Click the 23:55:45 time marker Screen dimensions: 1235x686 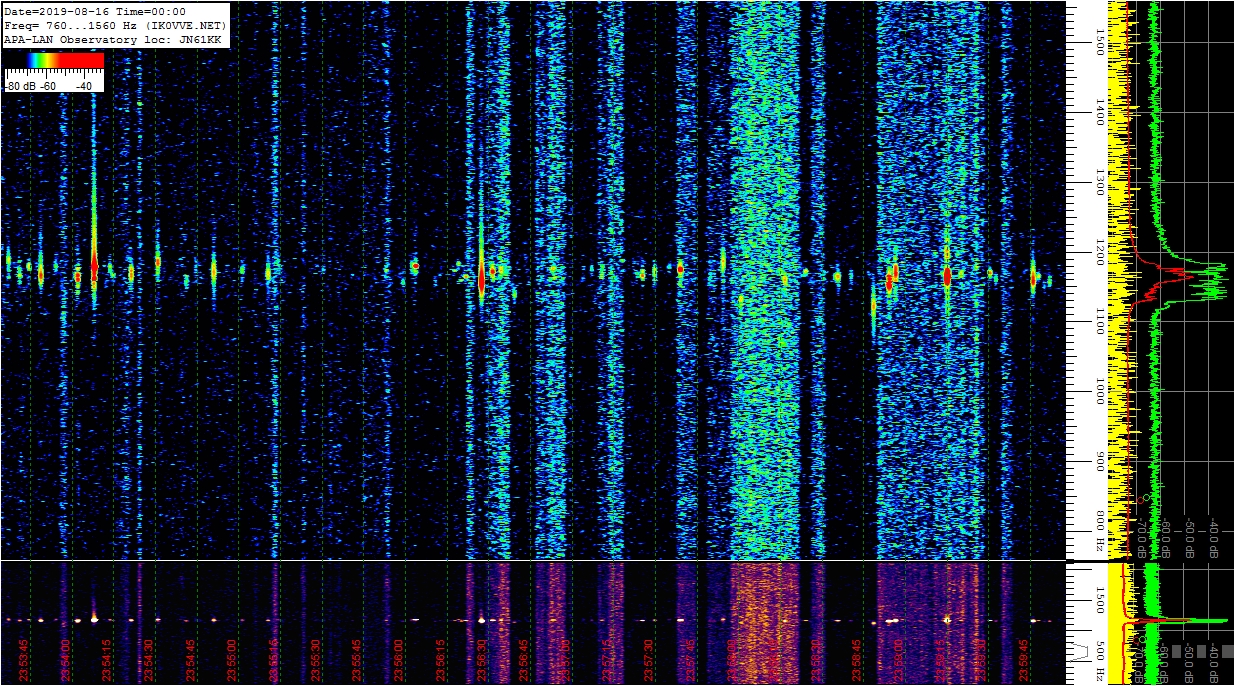tap(357, 660)
